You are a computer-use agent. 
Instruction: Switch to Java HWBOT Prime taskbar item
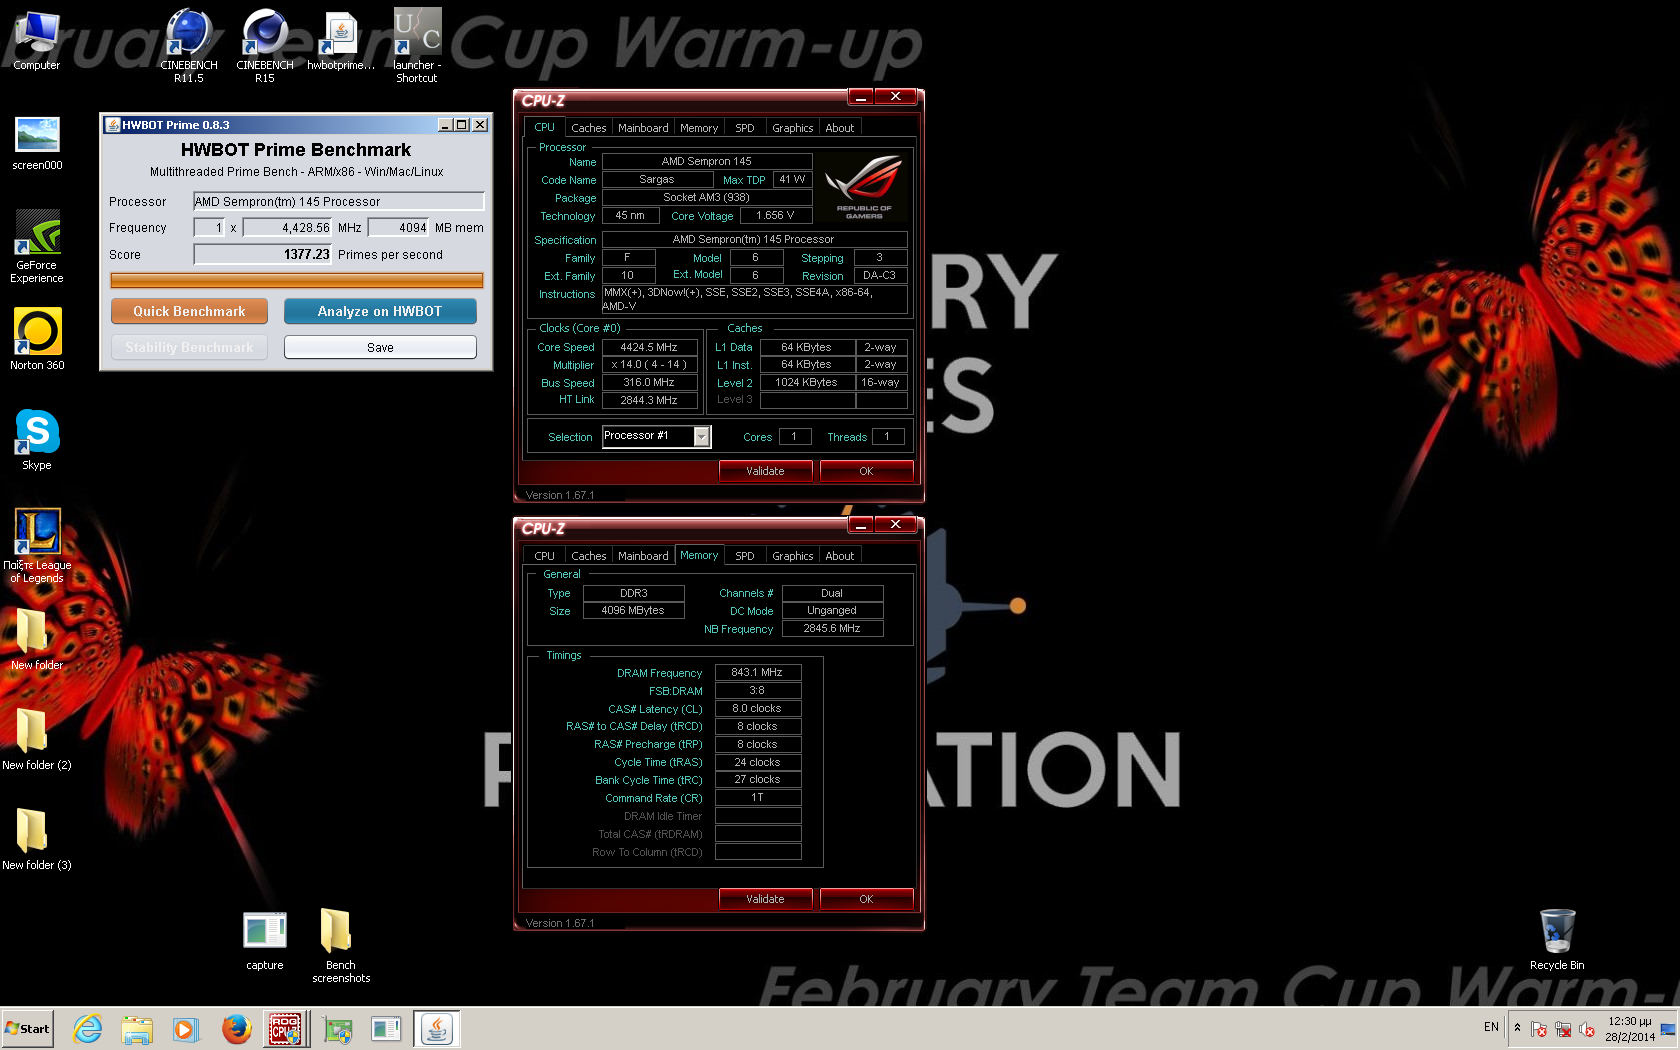click(437, 1028)
